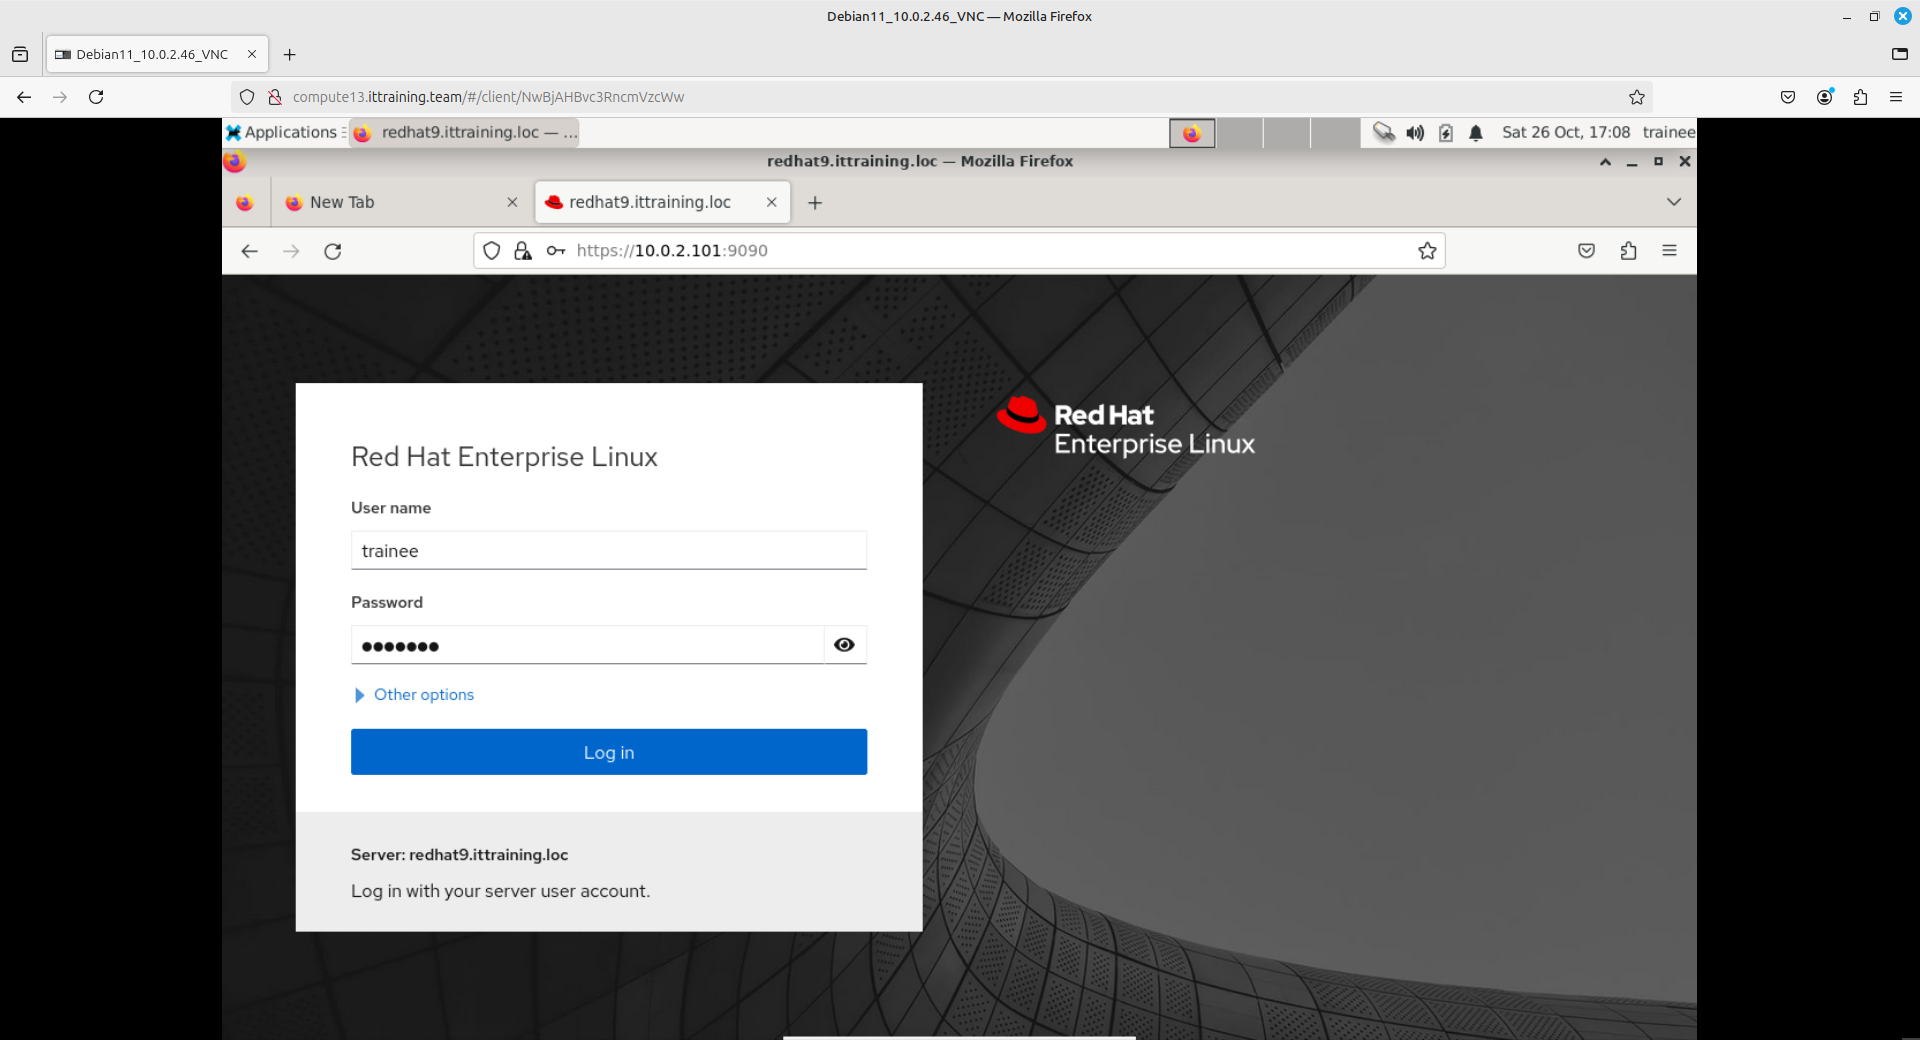1920x1040 pixels.
Task: Click the blue Log in button
Action: tap(608, 752)
